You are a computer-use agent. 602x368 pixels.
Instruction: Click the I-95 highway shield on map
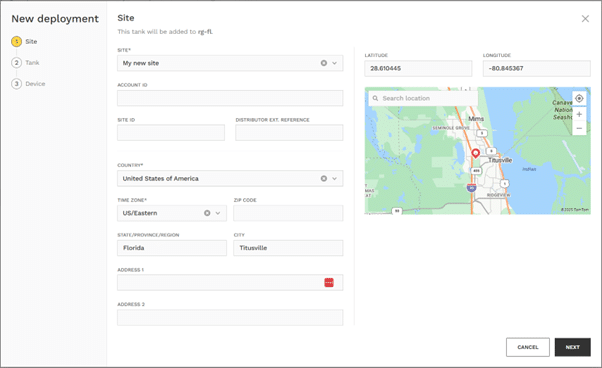pyautogui.click(x=471, y=188)
